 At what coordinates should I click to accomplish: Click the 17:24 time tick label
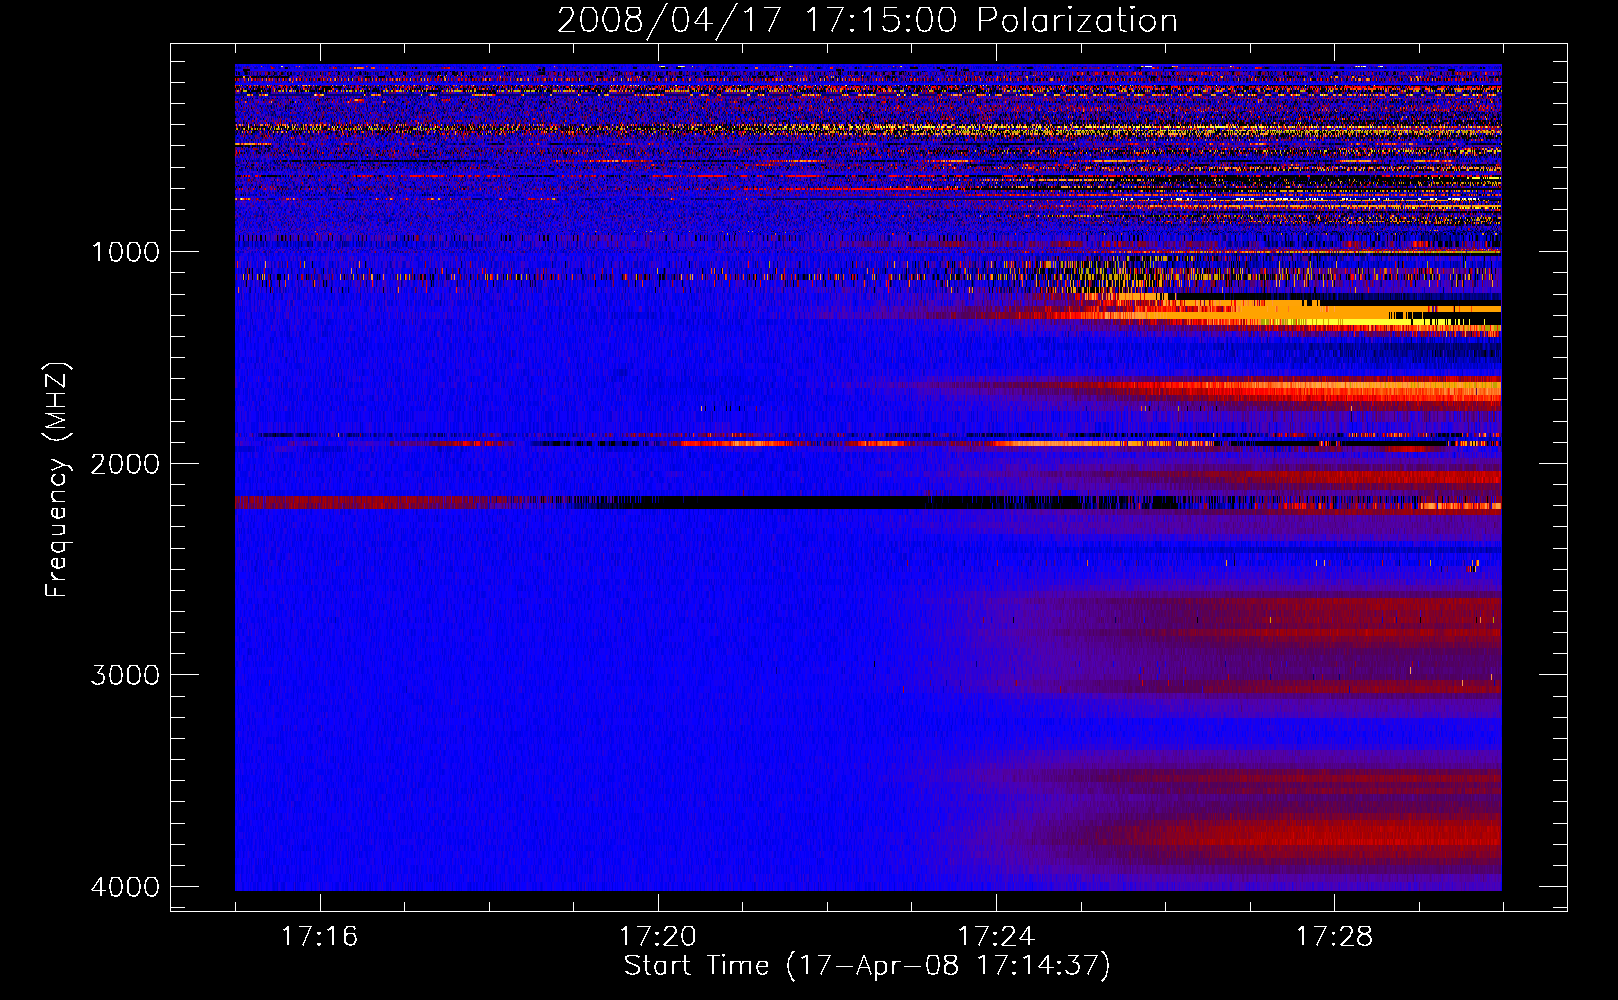point(996,936)
